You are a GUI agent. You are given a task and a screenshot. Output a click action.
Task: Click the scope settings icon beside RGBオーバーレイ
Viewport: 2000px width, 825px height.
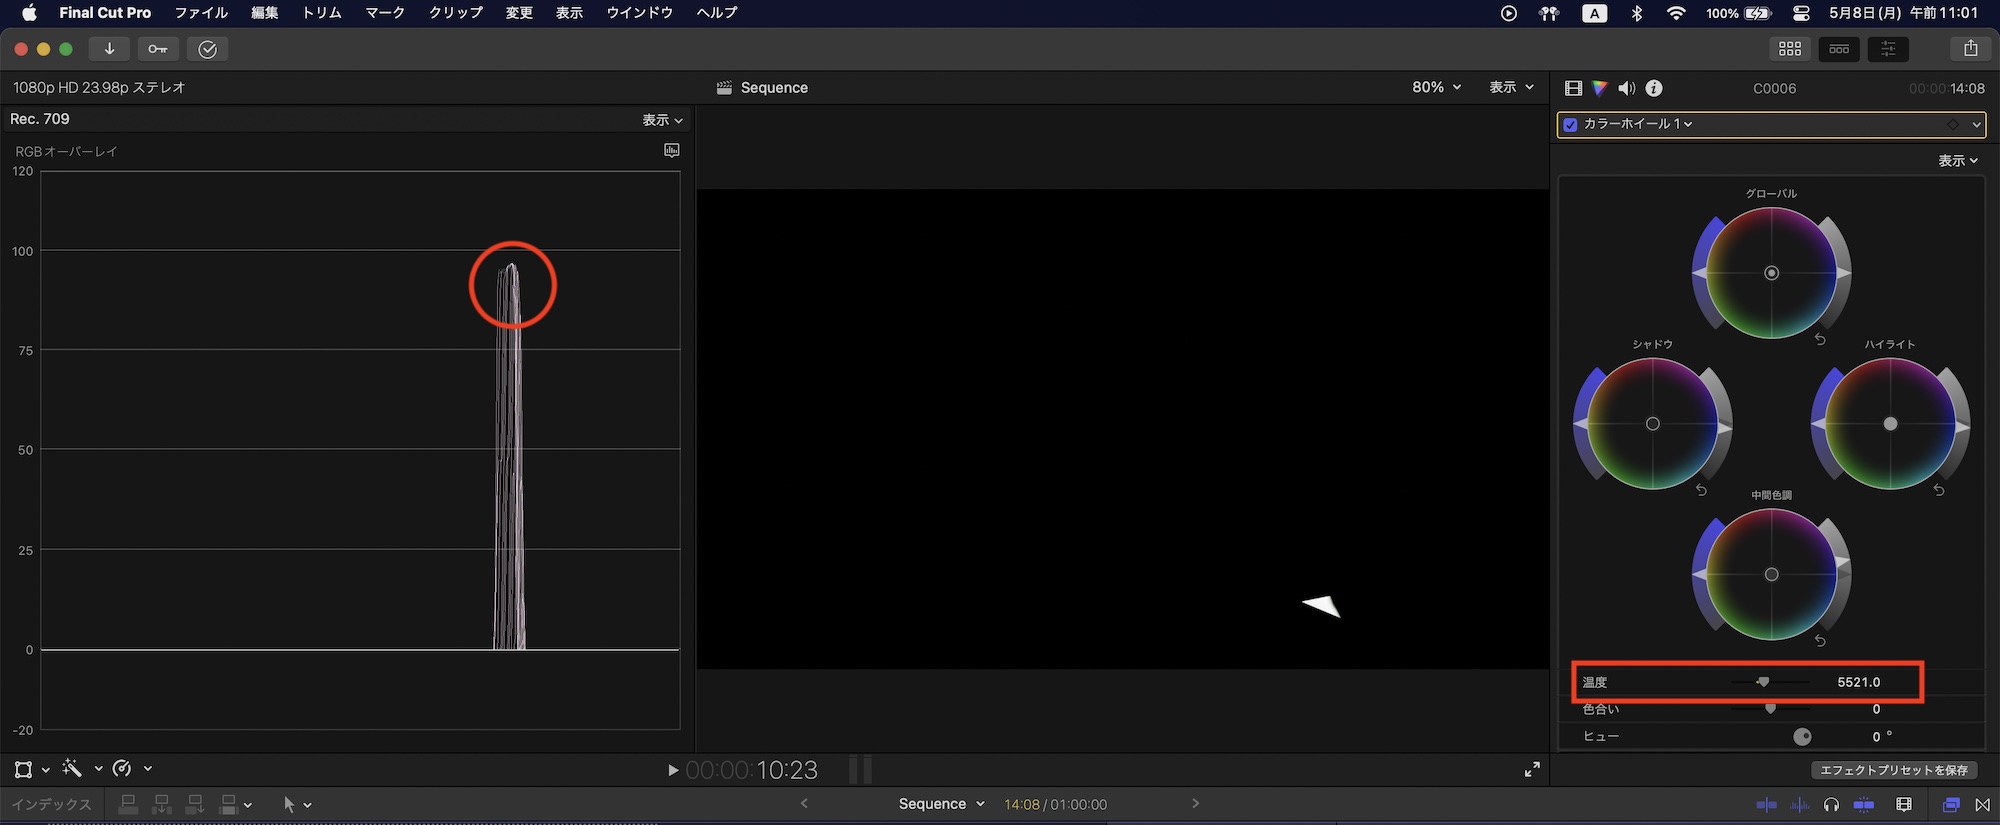(672, 150)
